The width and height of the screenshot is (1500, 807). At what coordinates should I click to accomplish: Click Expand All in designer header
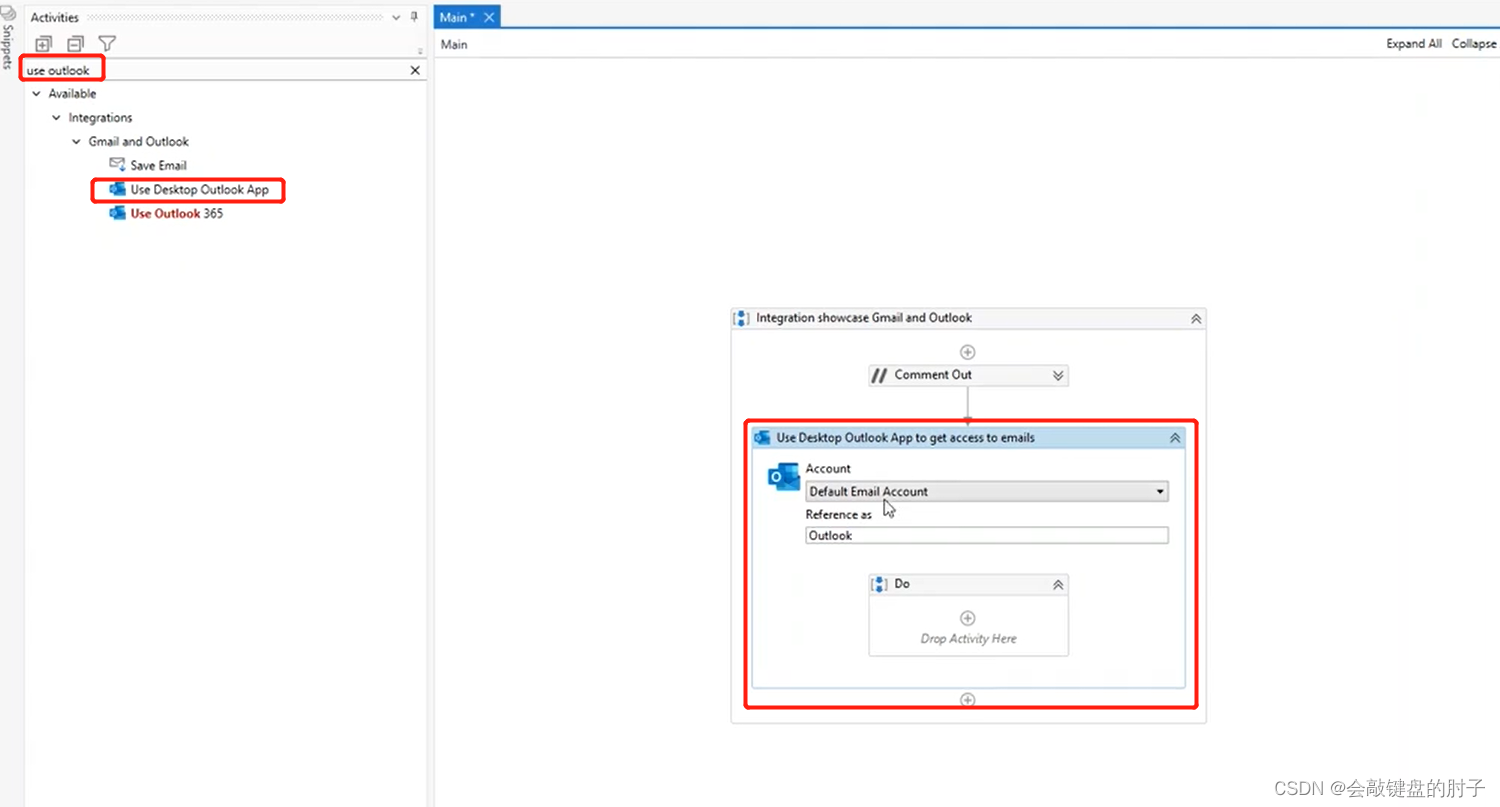coord(1414,44)
